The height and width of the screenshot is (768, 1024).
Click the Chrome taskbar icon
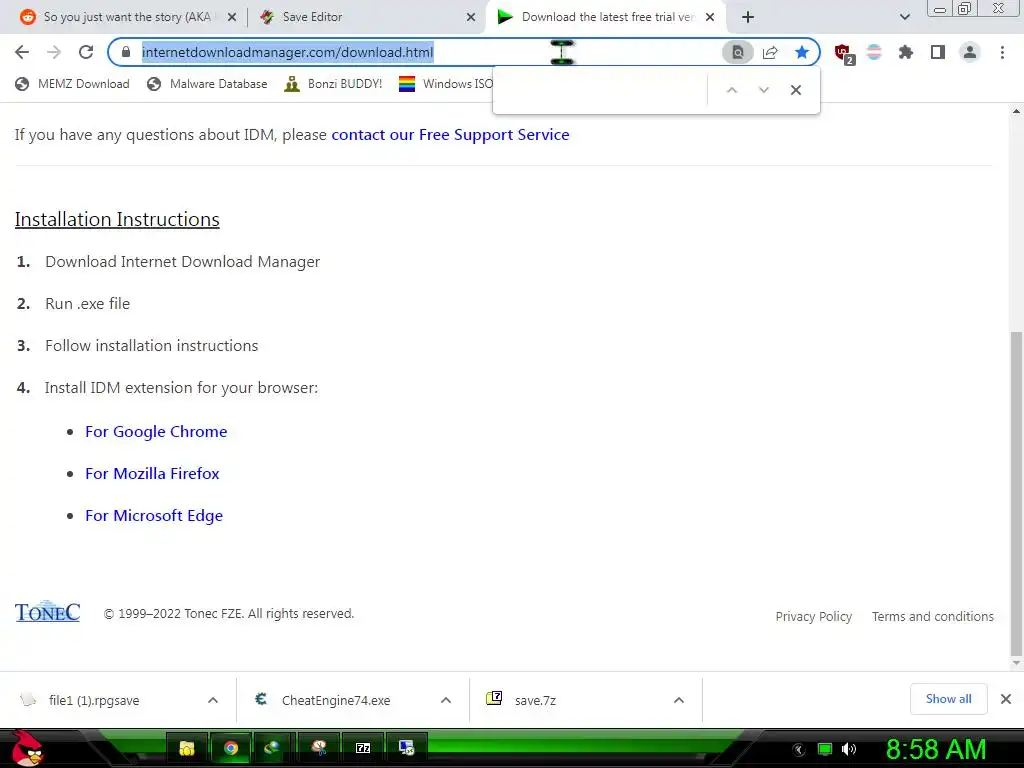pos(231,748)
